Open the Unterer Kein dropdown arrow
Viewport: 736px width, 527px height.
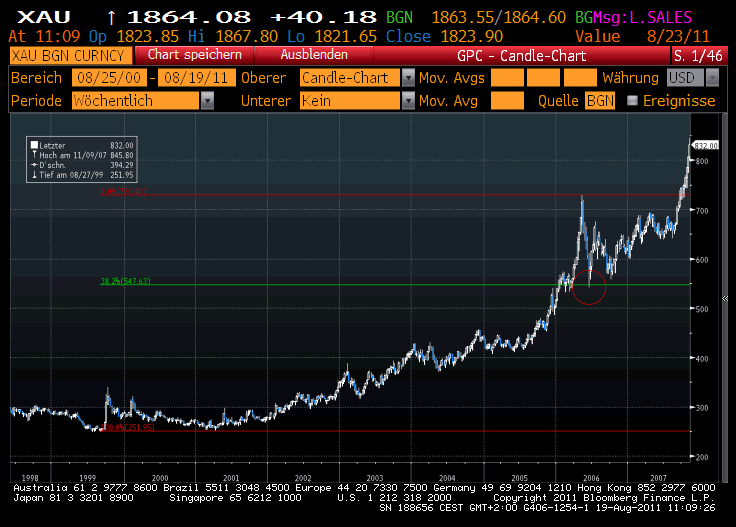408,100
